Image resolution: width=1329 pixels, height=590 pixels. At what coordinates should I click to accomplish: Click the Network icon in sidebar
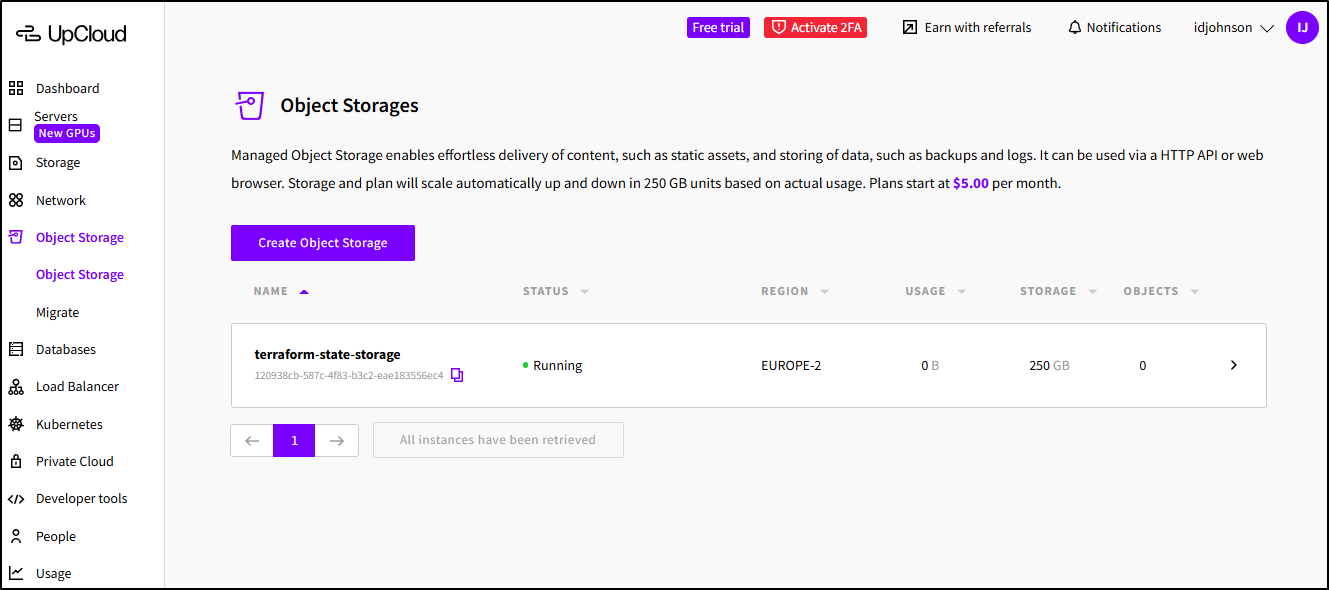tap(16, 200)
